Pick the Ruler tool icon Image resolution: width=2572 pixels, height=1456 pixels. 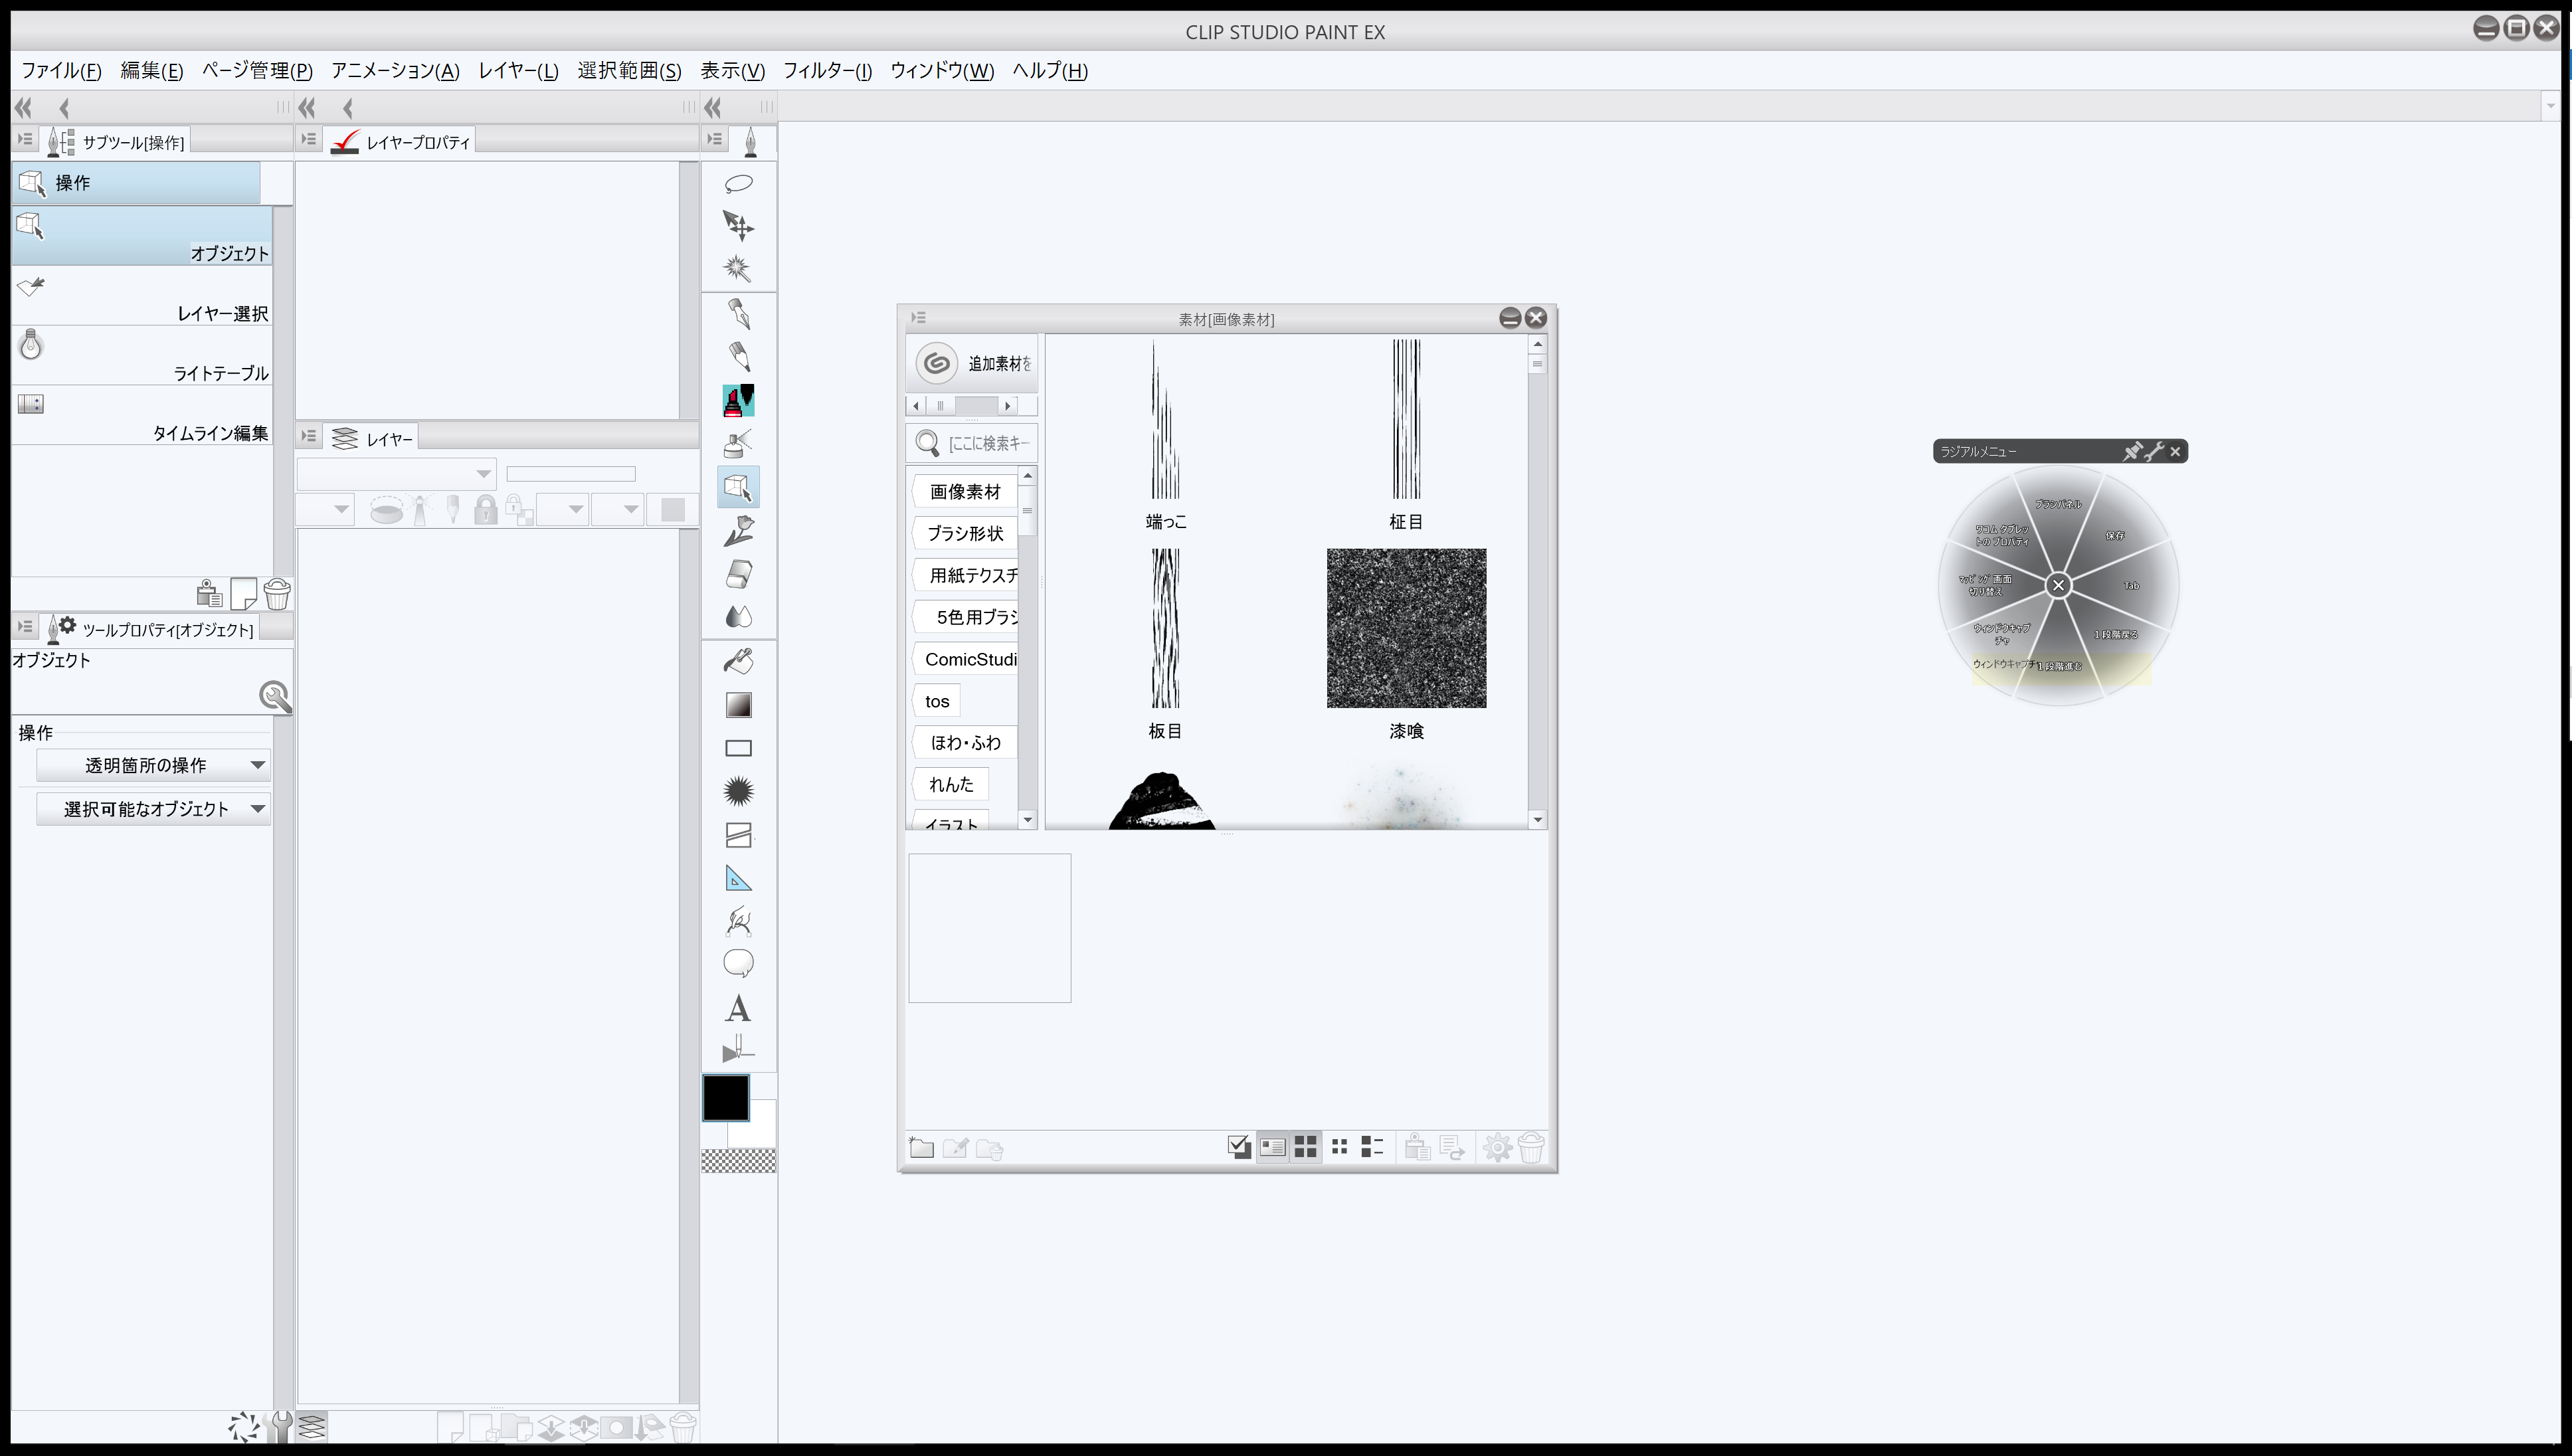738,879
